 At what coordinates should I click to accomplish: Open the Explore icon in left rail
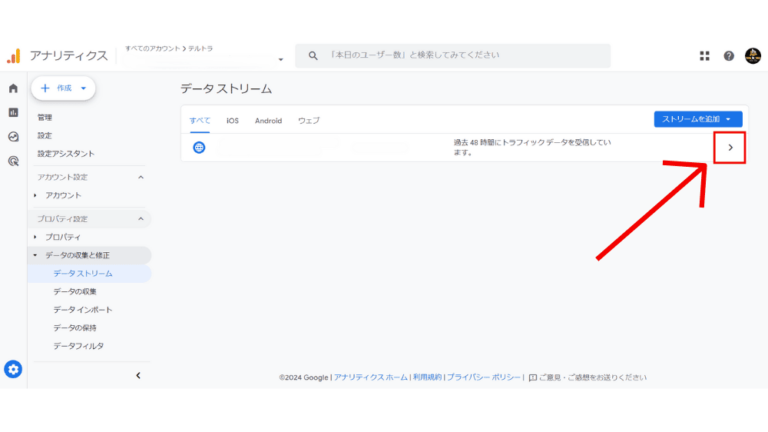pyautogui.click(x=13, y=136)
